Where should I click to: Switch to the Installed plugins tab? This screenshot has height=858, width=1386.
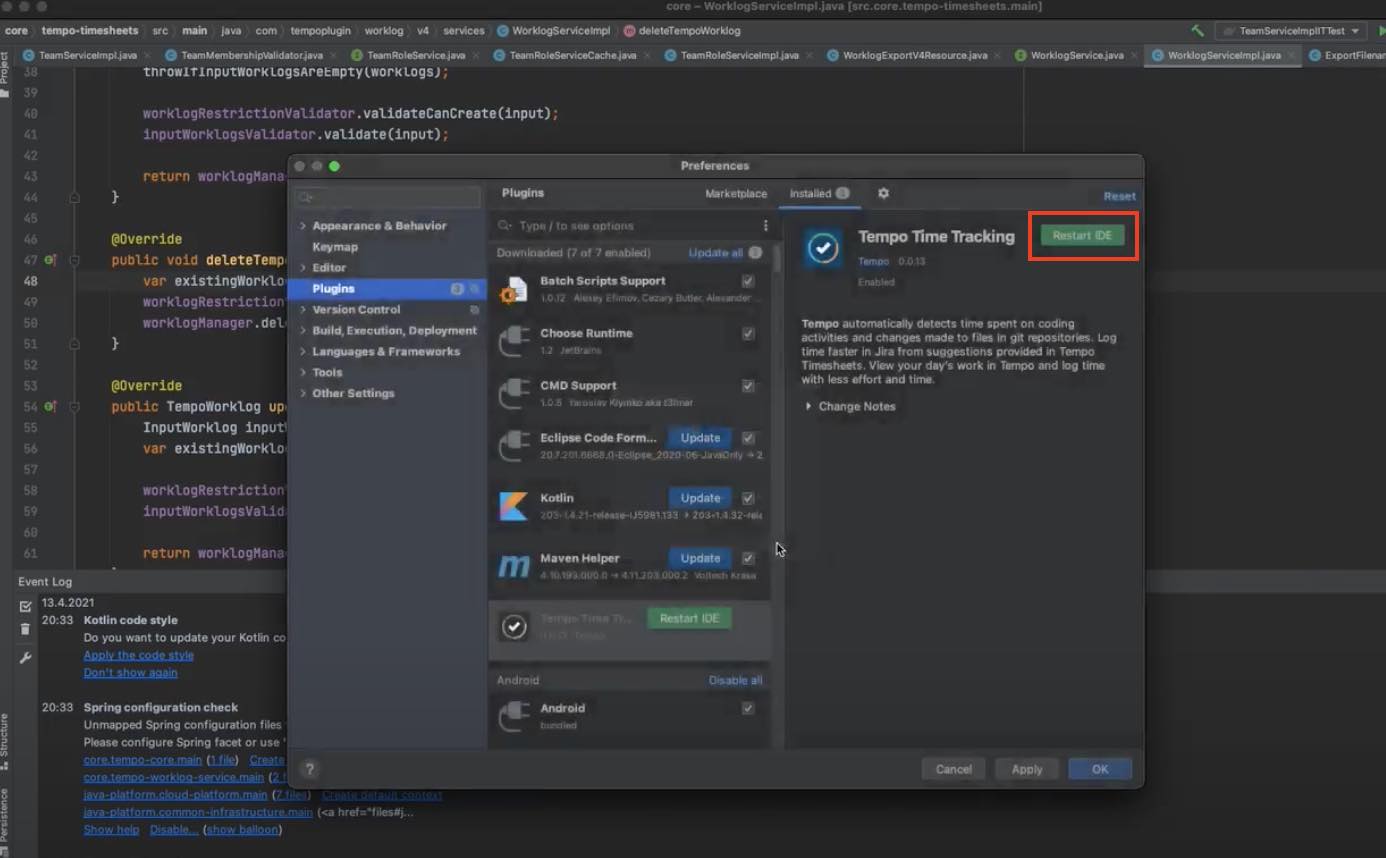(819, 194)
